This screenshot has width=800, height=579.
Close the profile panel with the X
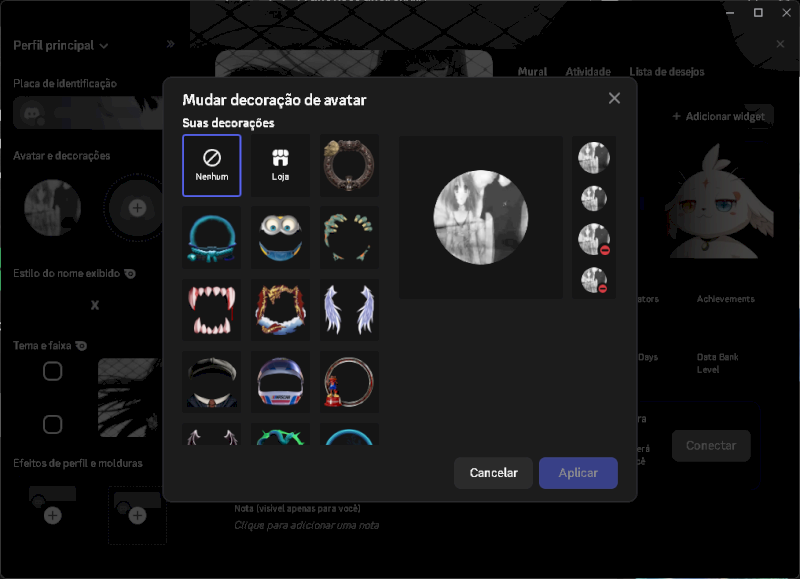(780, 44)
